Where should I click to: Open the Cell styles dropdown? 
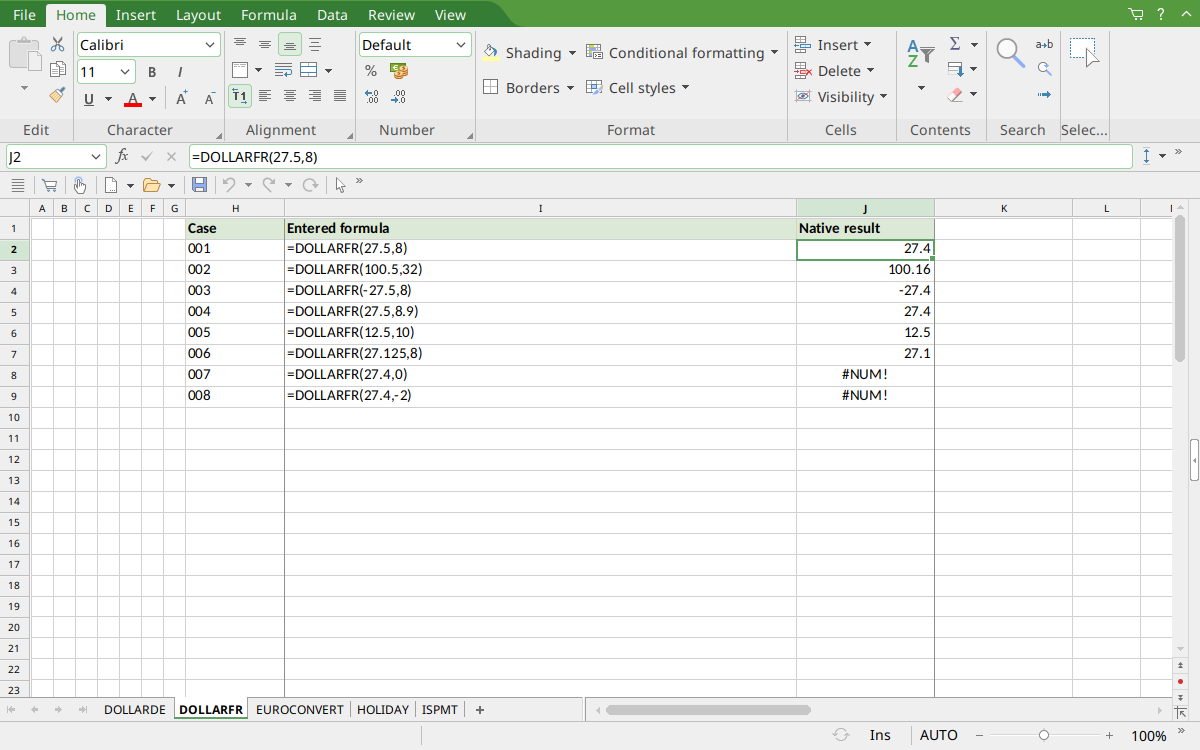(x=686, y=88)
